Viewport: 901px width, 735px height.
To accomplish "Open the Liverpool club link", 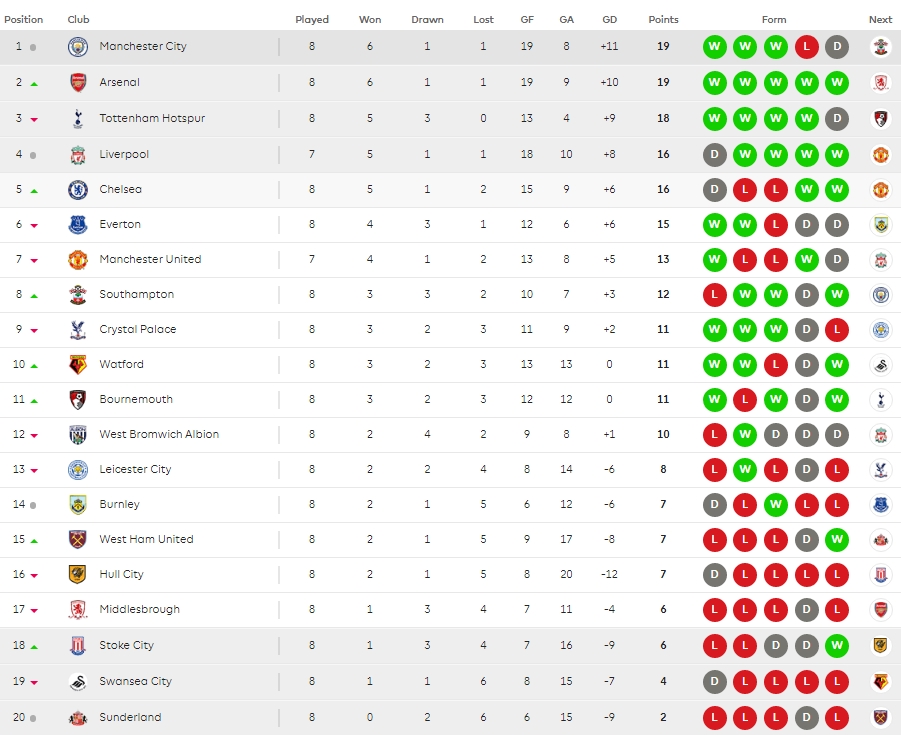I will click(x=124, y=155).
